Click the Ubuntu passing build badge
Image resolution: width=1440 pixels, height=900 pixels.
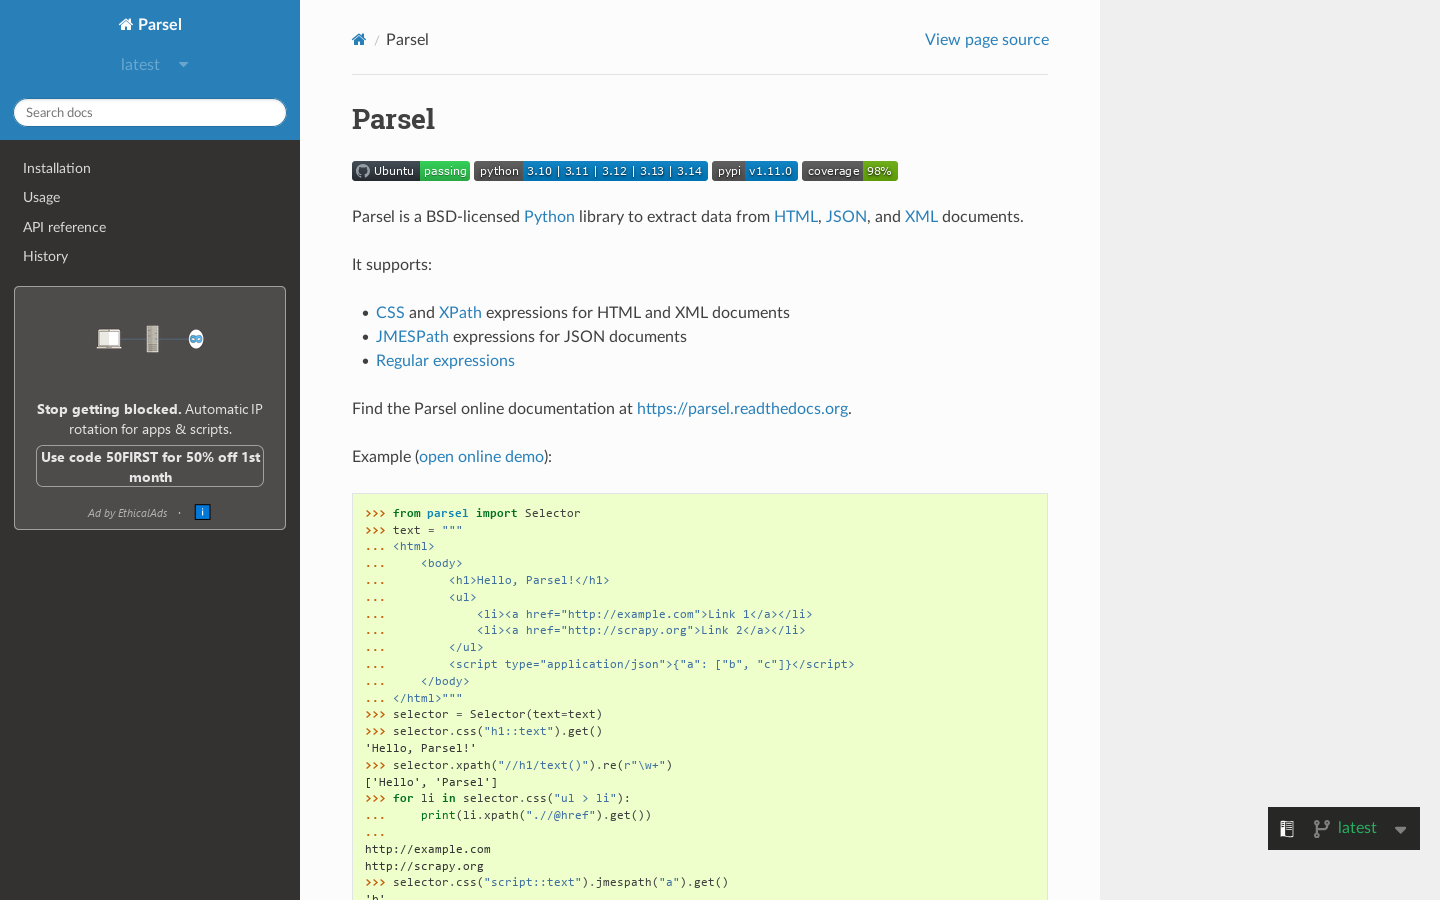[411, 171]
